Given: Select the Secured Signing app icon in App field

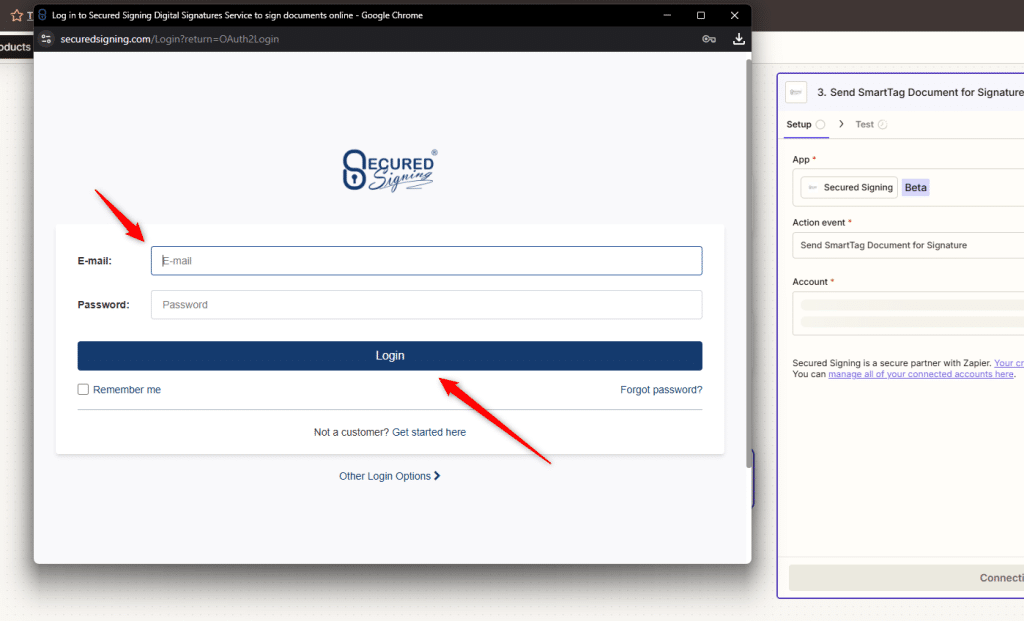Looking at the screenshot, I should point(811,187).
